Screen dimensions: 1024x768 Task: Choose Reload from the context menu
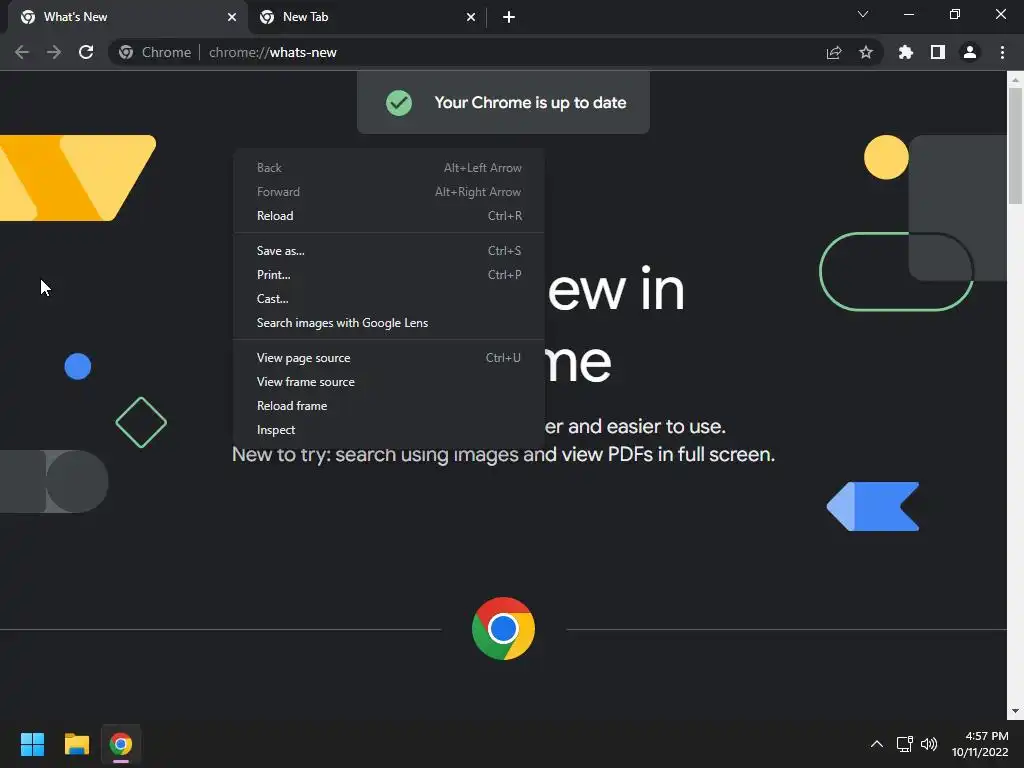(389, 216)
